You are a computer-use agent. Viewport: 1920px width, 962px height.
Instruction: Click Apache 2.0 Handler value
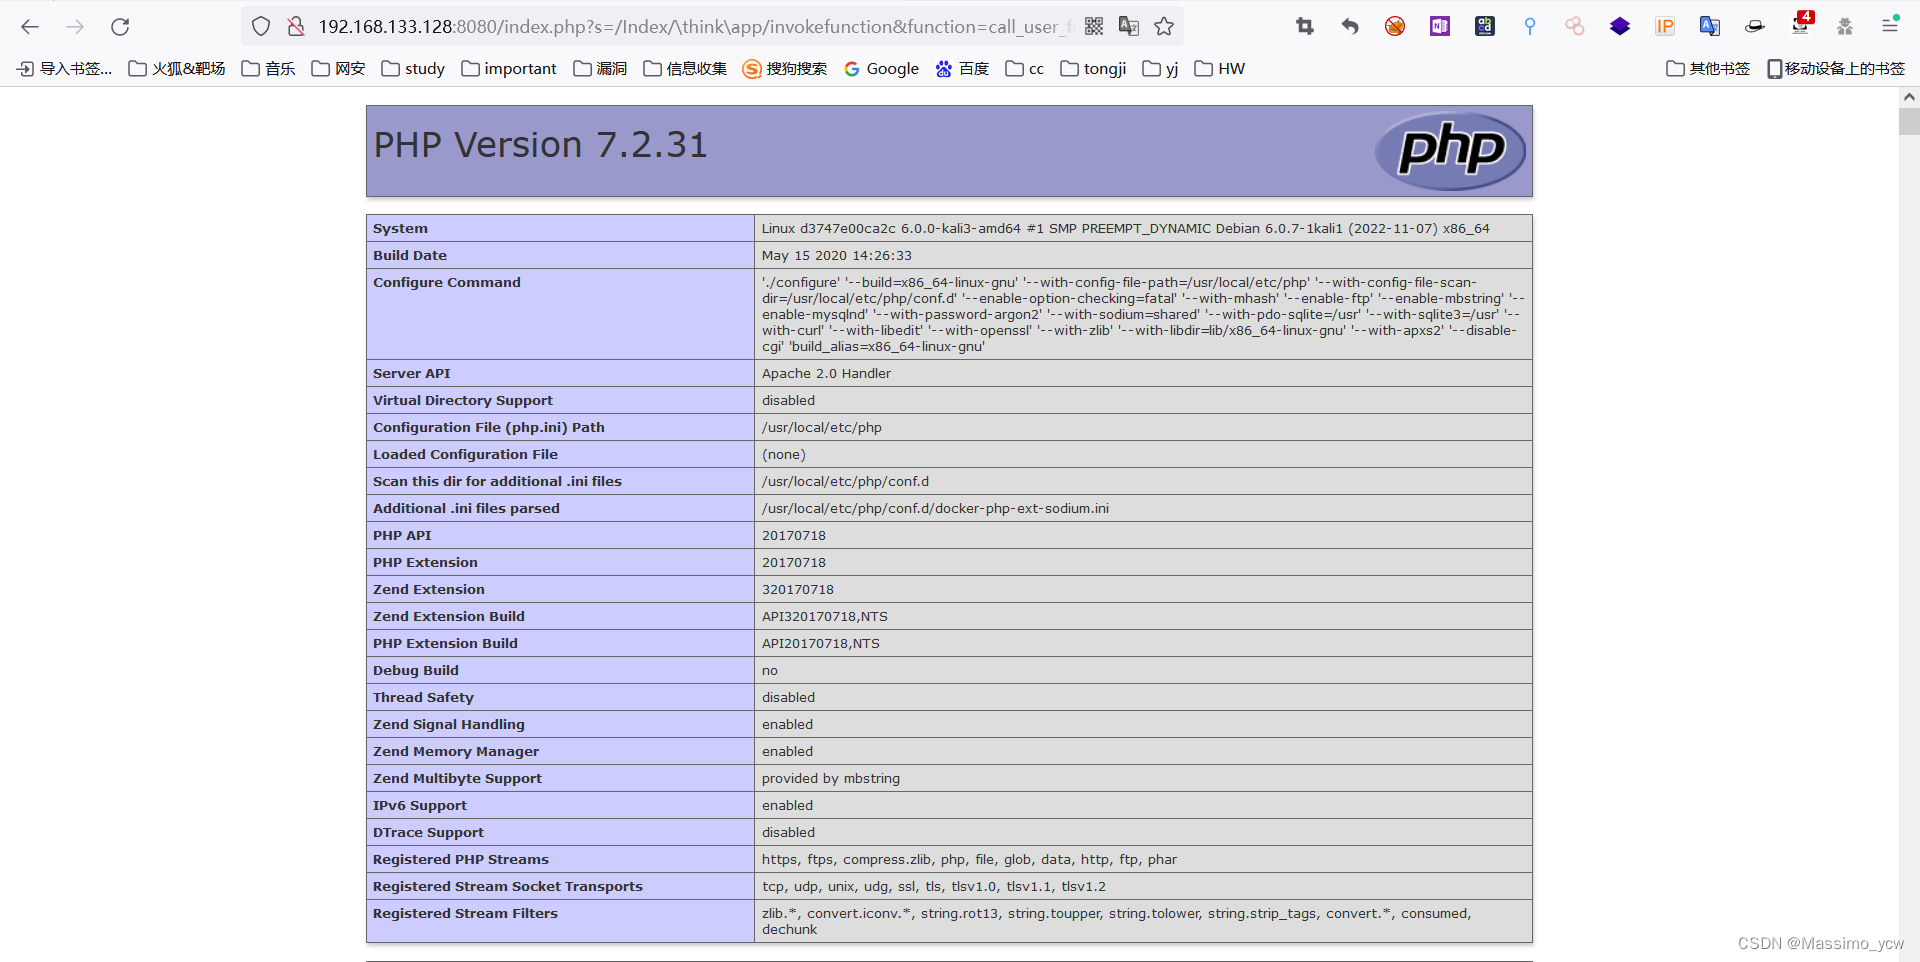coord(826,374)
